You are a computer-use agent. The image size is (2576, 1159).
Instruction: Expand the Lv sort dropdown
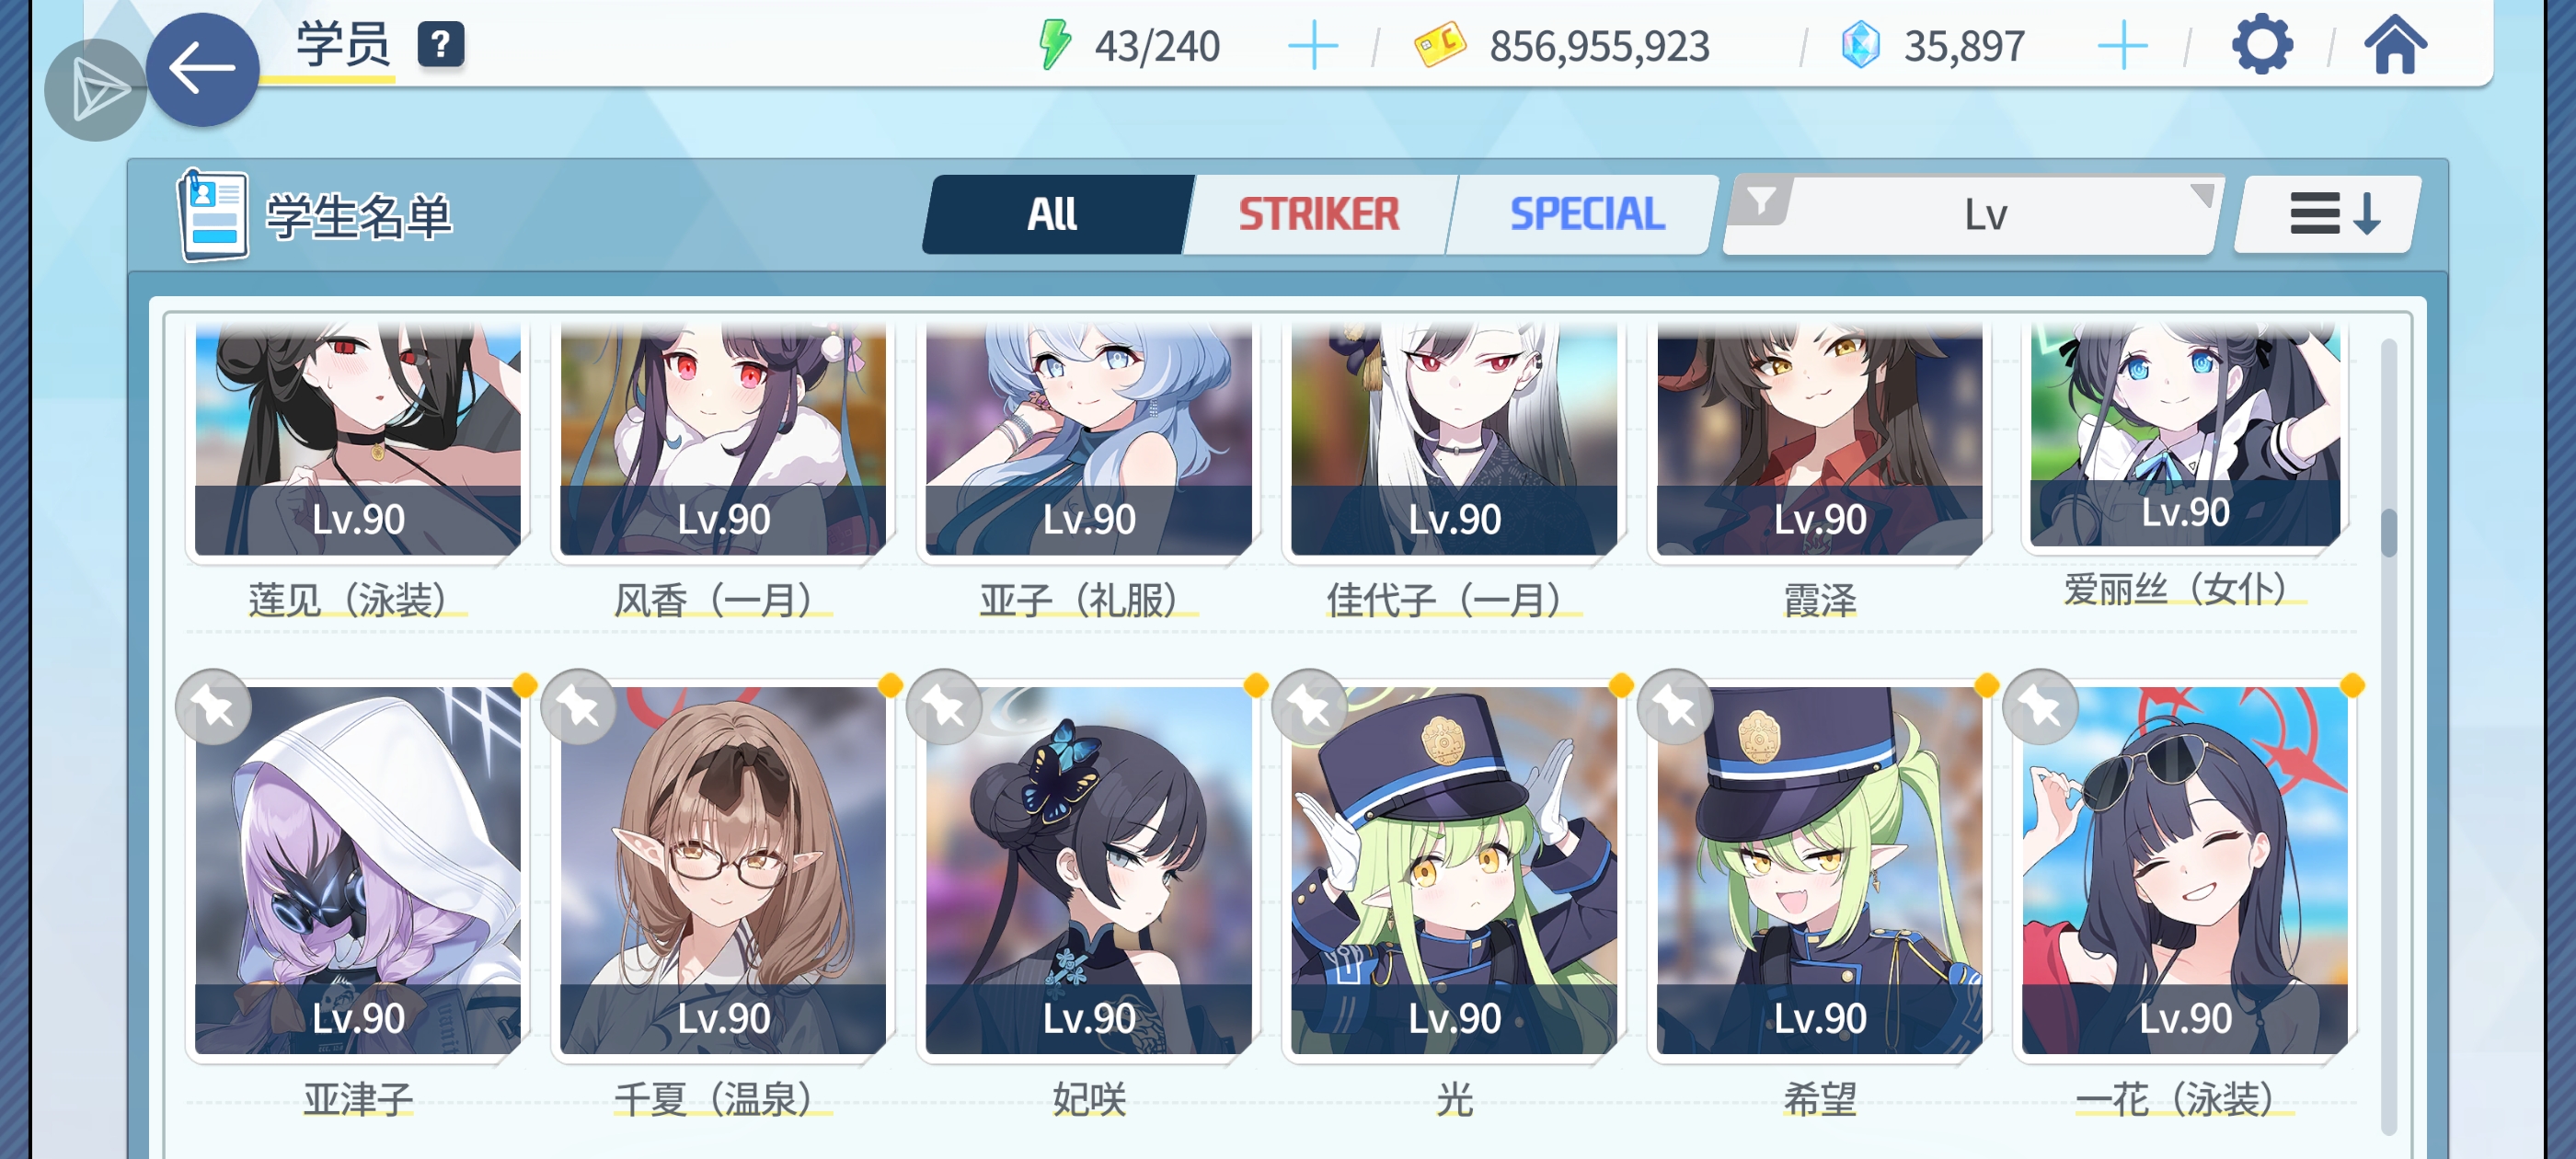(x=1985, y=215)
